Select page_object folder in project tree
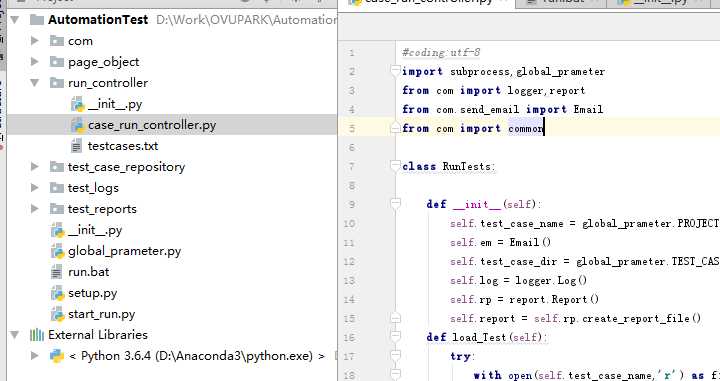This screenshot has height=381, width=720. click(x=103, y=62)
